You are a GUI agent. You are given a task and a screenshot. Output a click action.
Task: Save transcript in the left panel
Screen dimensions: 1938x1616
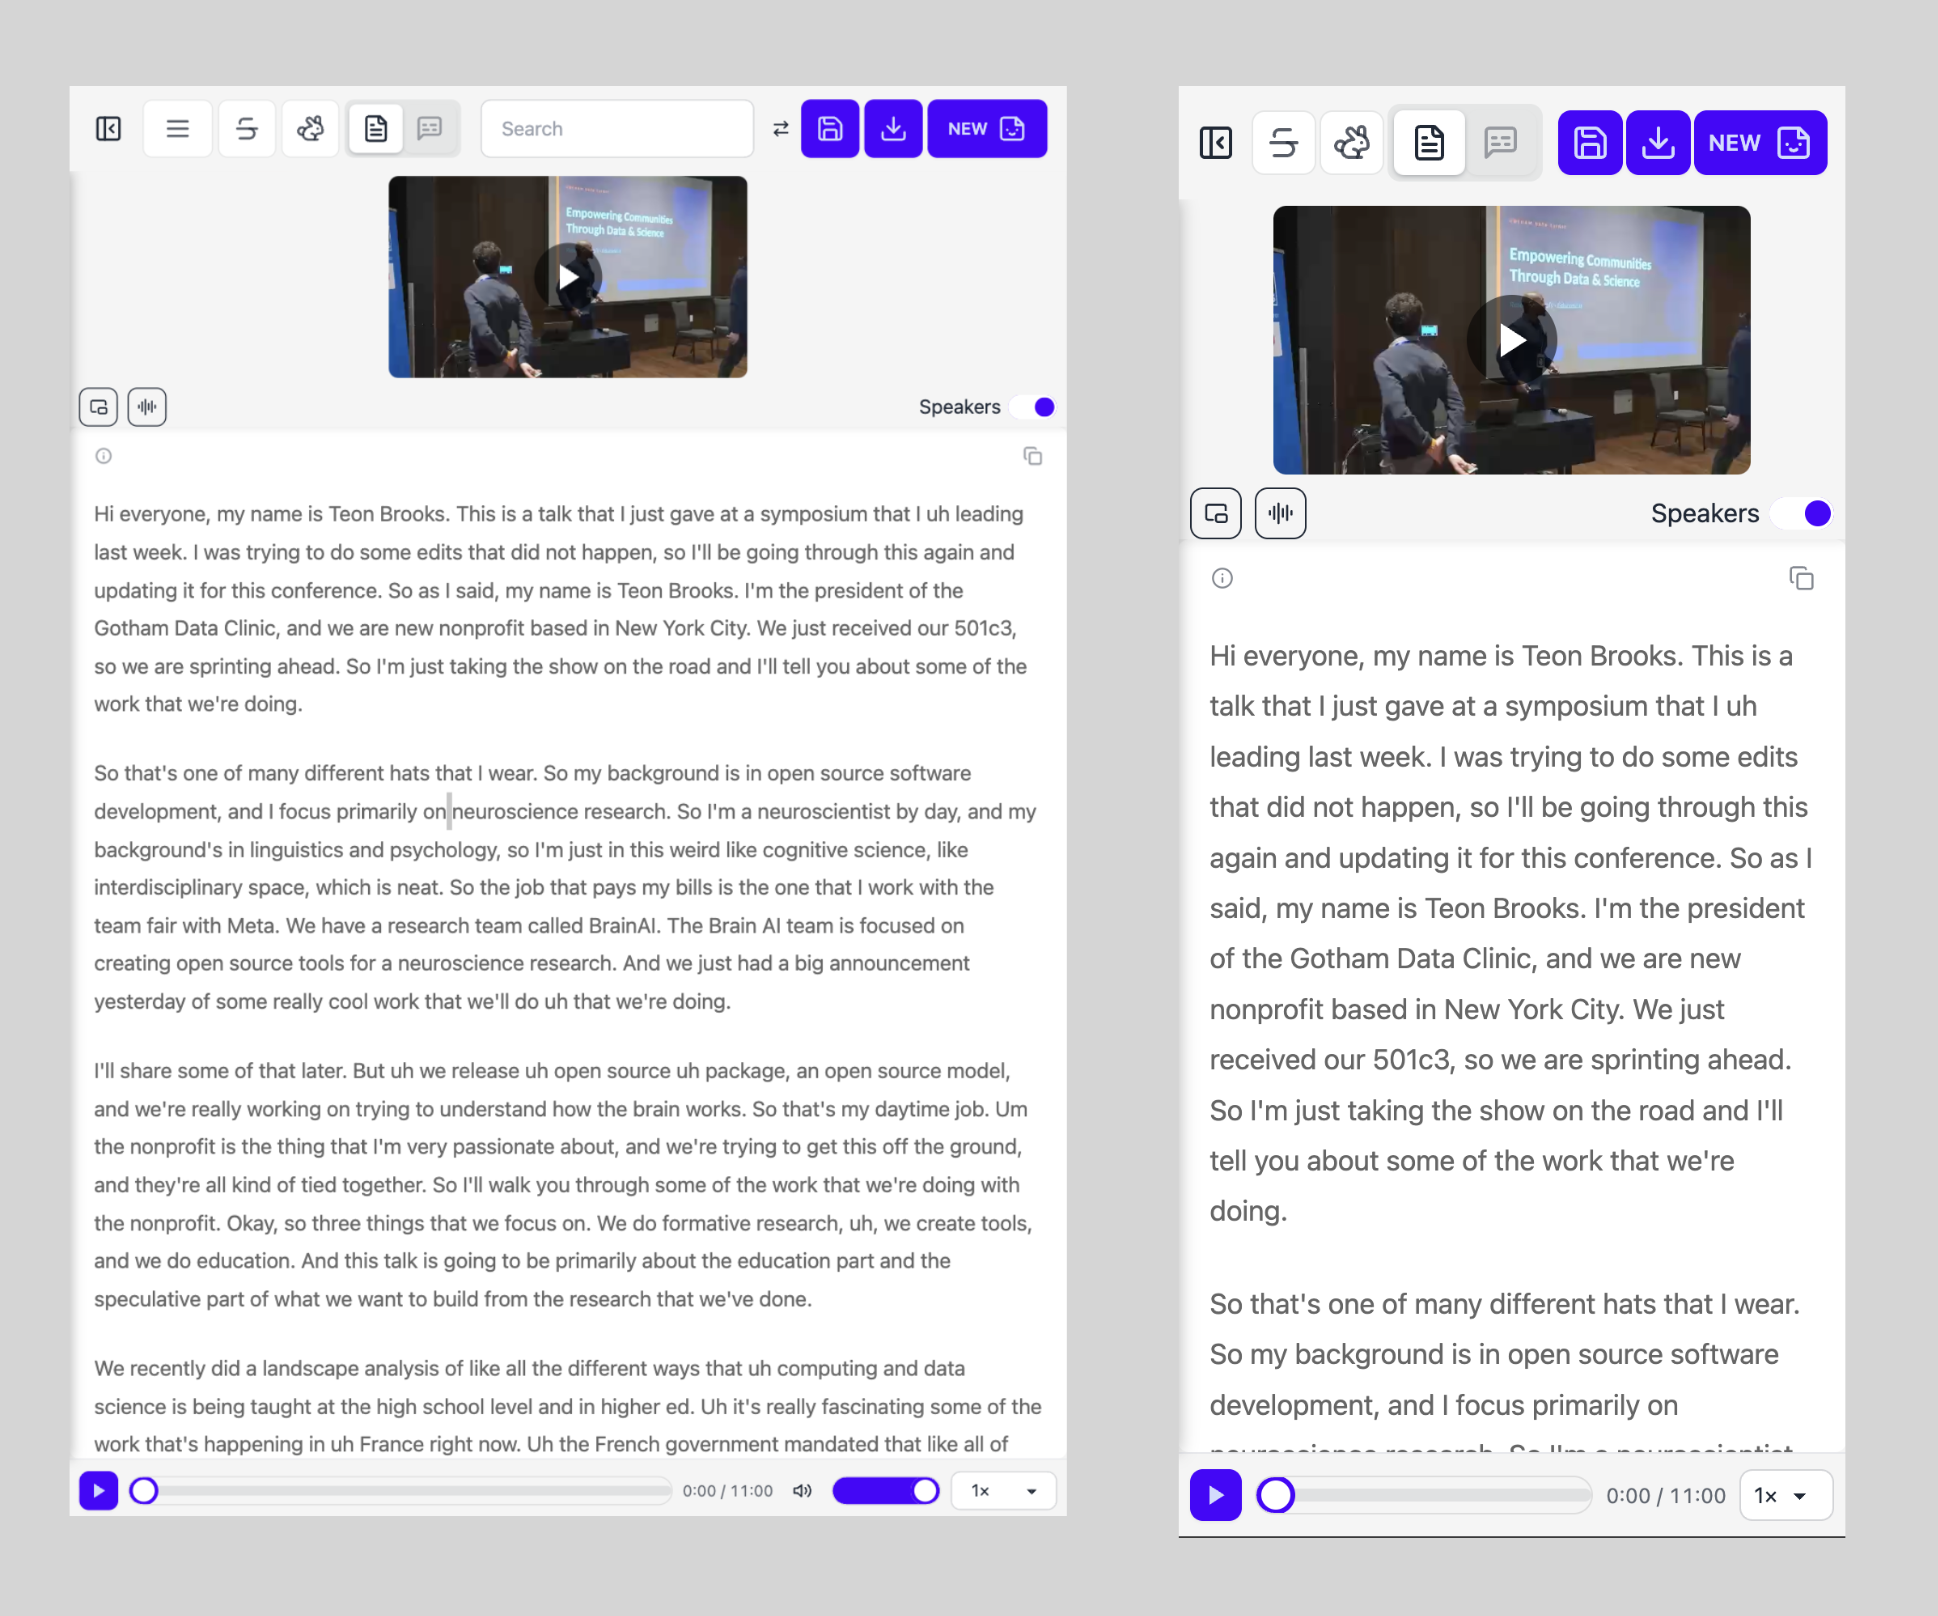click(830, 129)
